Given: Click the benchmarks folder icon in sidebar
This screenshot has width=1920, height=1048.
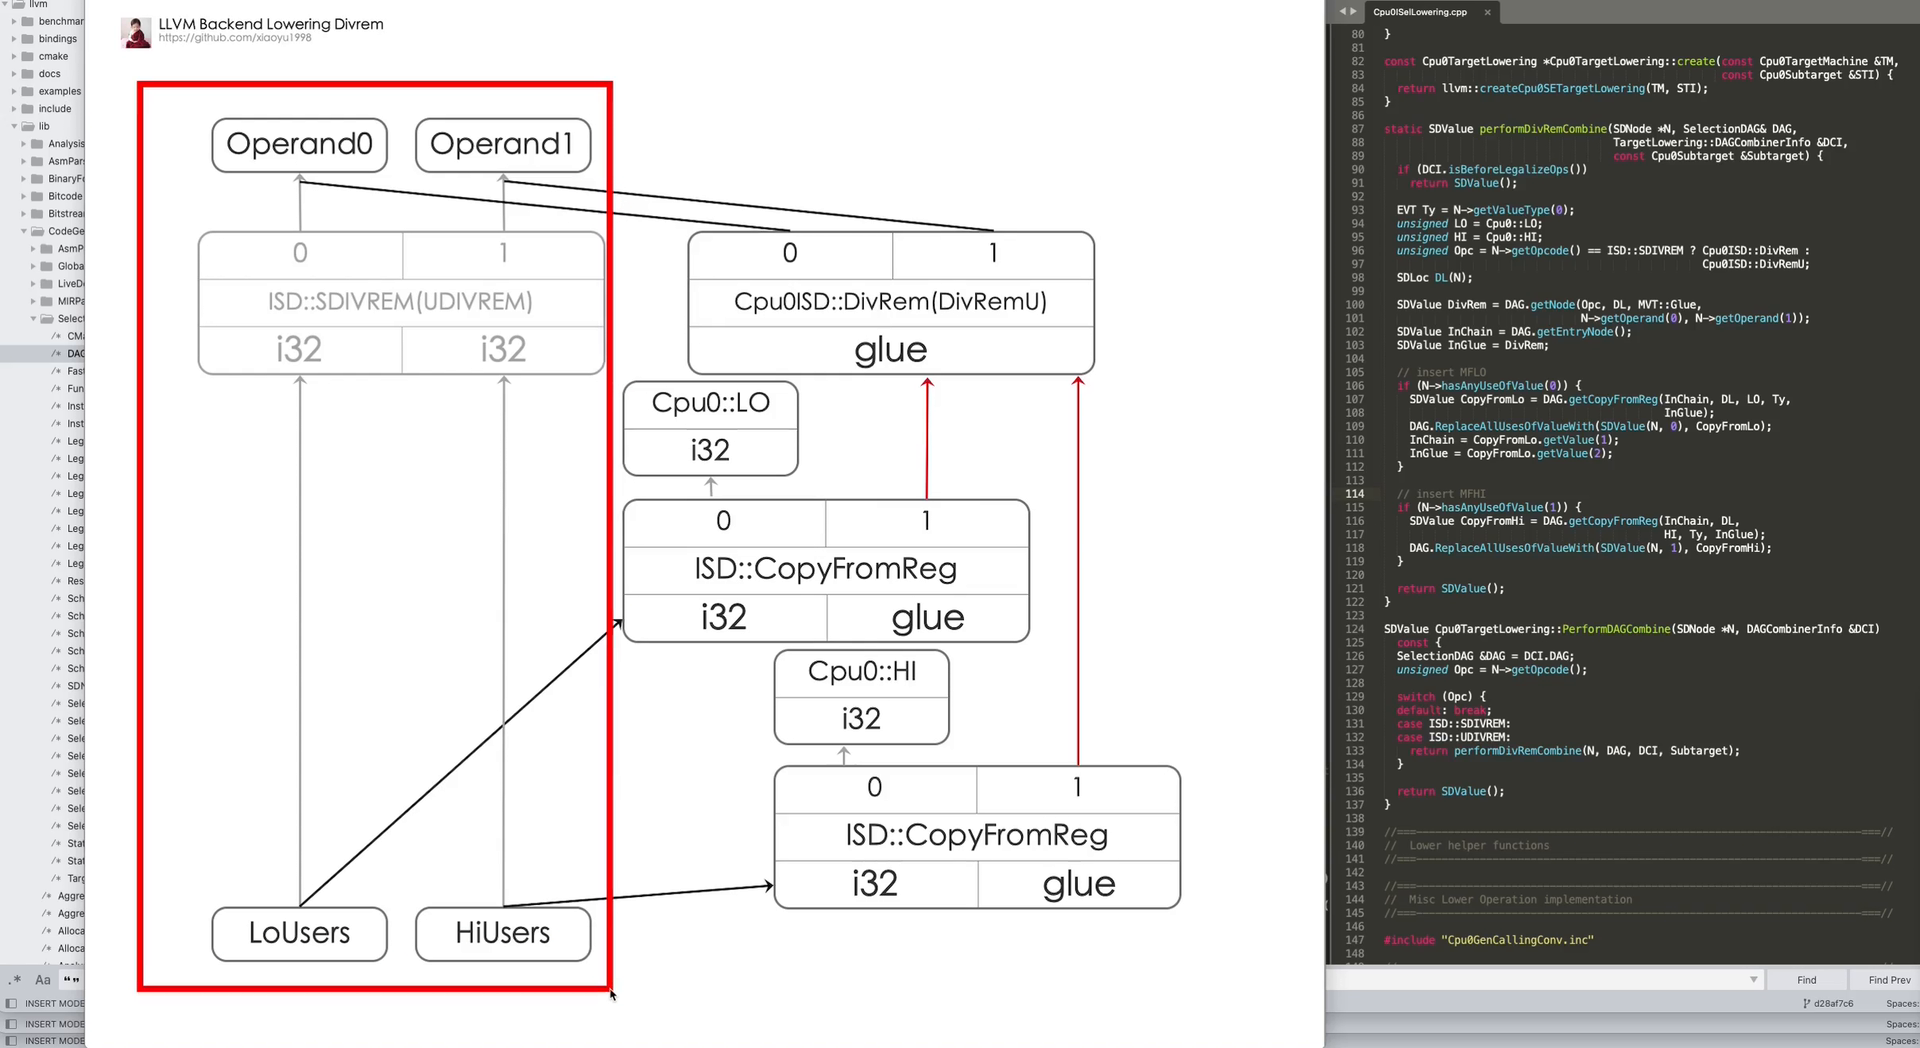Looking at the screenshot, I should (x=28, y=21).
